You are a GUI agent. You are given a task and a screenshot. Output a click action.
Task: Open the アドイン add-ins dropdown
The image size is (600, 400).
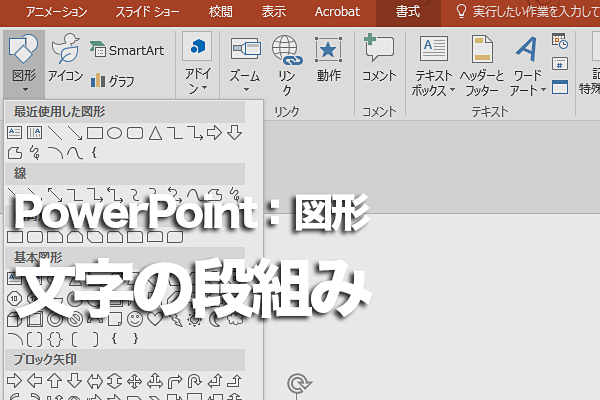point(197,64)
